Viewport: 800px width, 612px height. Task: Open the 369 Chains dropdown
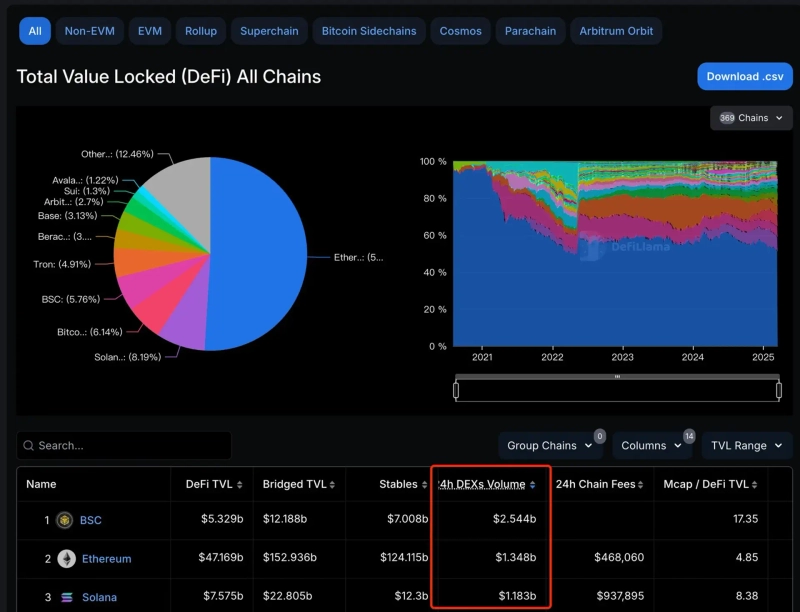(x=751, y=118)
